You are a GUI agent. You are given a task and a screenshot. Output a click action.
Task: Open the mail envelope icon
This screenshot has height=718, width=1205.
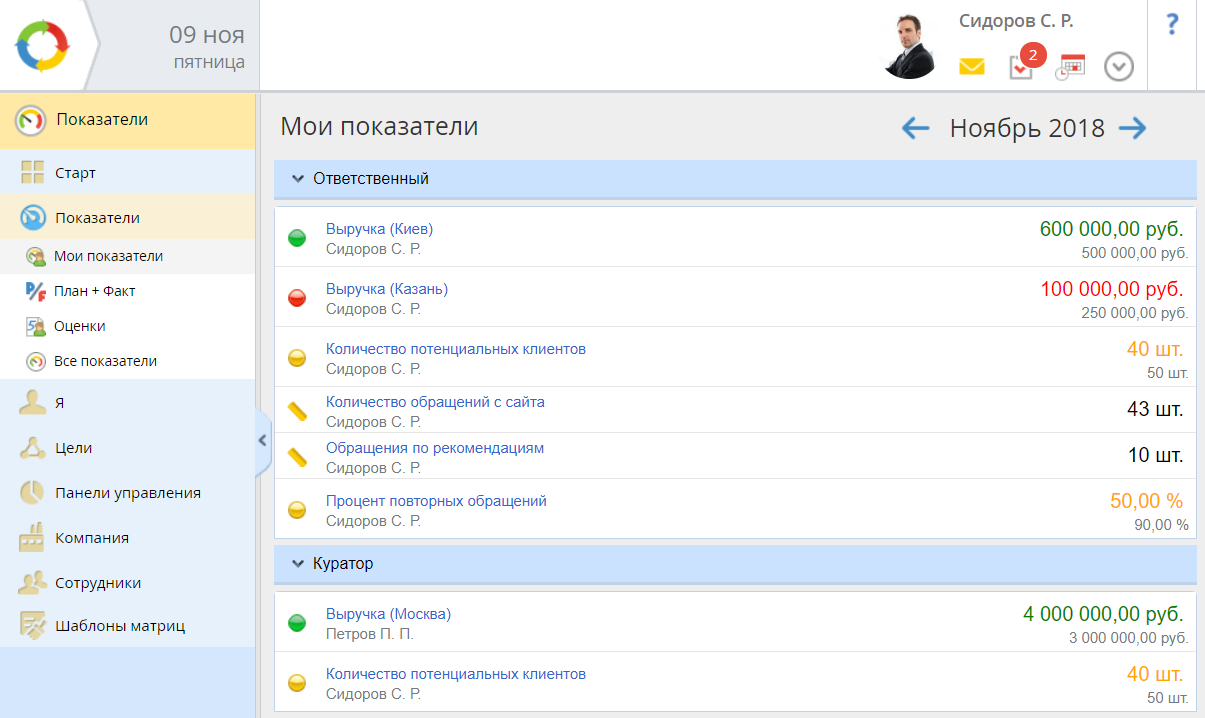point(971,67)
